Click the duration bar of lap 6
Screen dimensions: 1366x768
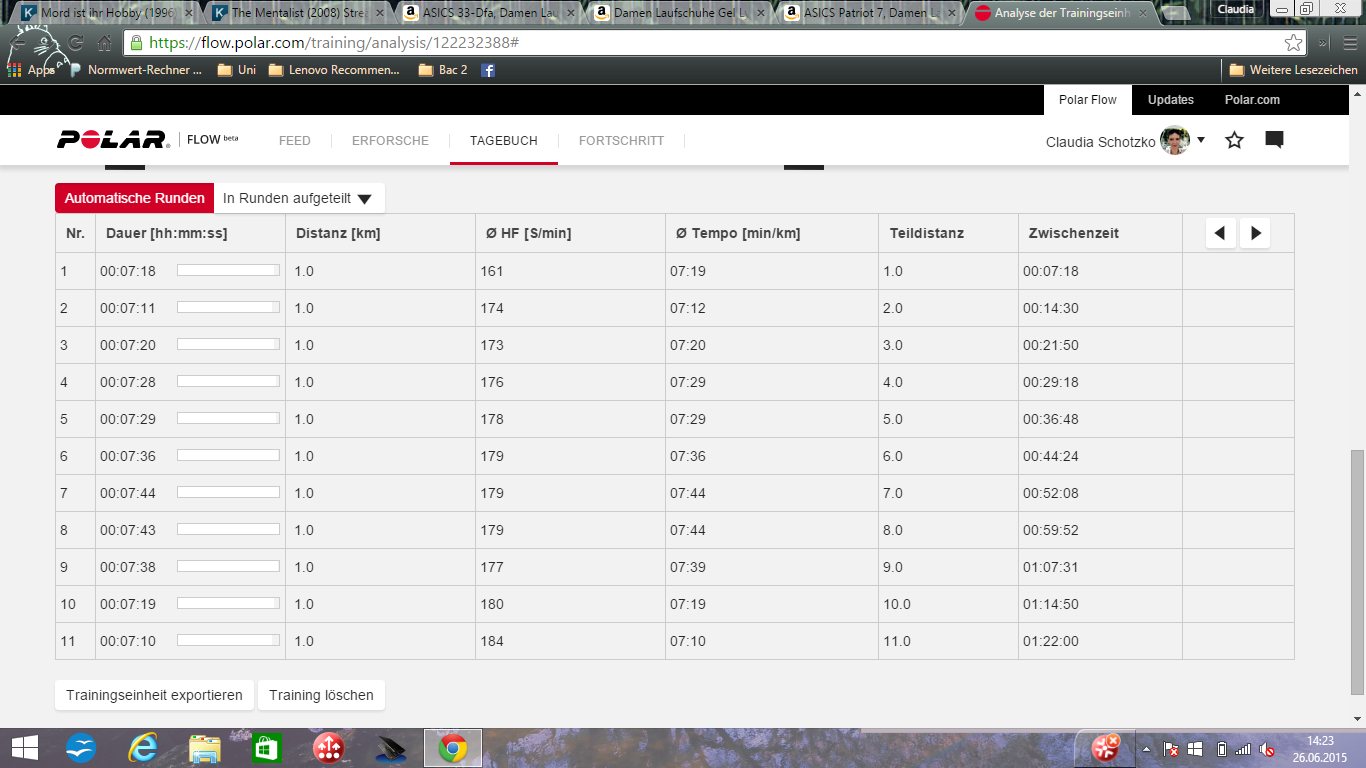pos(228,456)
